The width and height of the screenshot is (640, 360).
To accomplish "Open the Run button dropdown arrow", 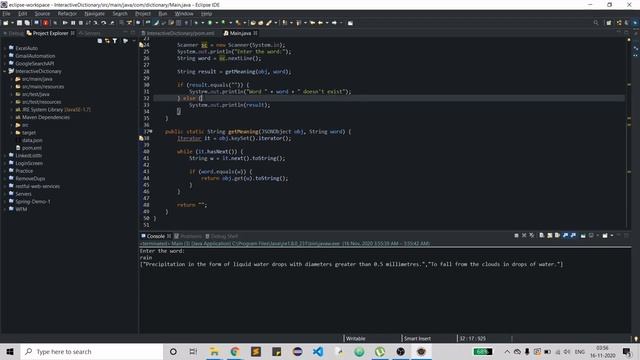I will (x=216, y=23).
